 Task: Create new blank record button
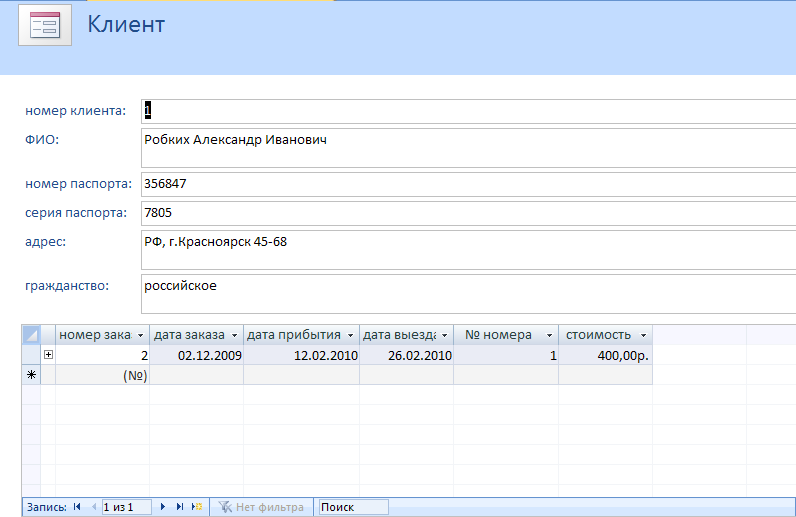(197, 506)
